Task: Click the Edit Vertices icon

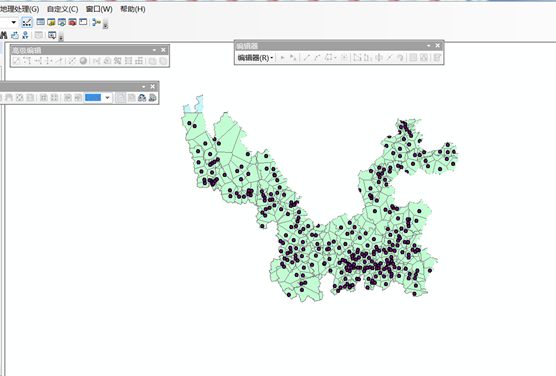Action: point(357,57)
